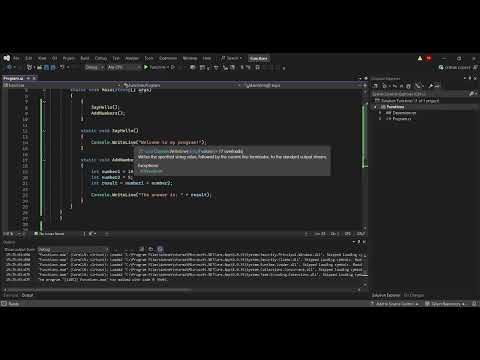This screenshot has width=480, height=360.
Task: Open the Window menu
Action: 190,58
